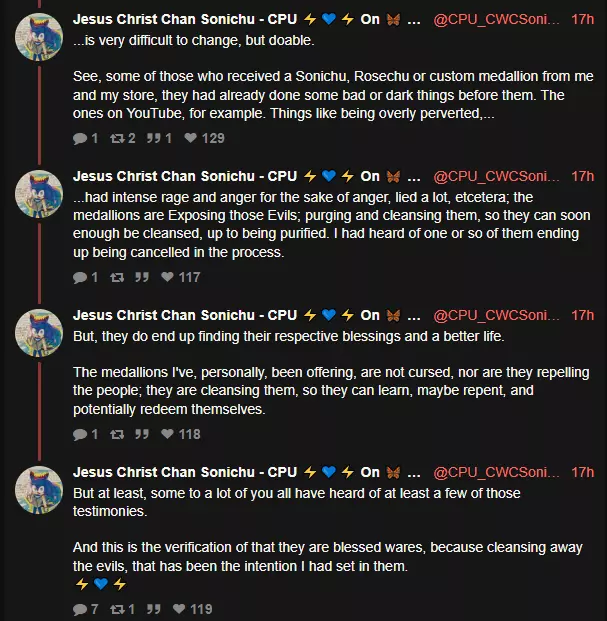Like the tweet with 117 hearts
This screenshot has height=621, width=607.
click(x=167, y=277)
